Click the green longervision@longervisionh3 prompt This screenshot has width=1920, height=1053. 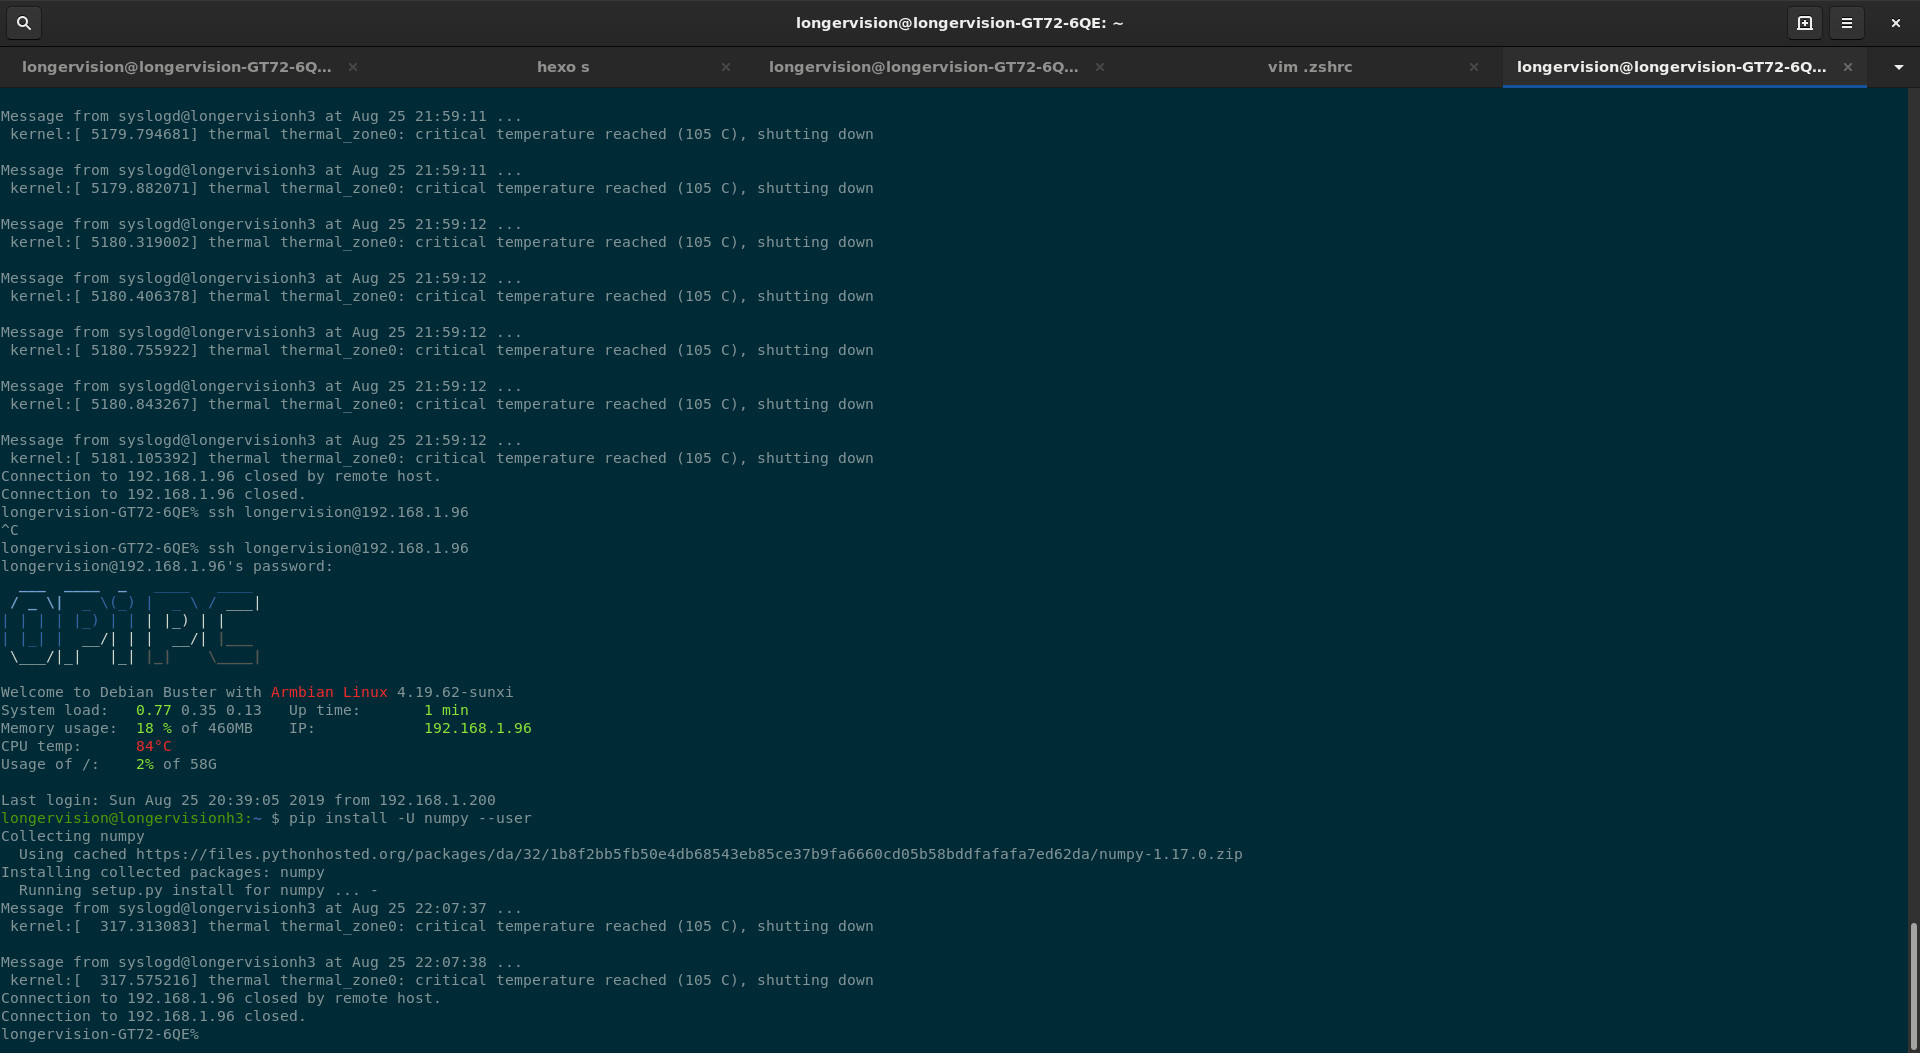coord(131,818)
